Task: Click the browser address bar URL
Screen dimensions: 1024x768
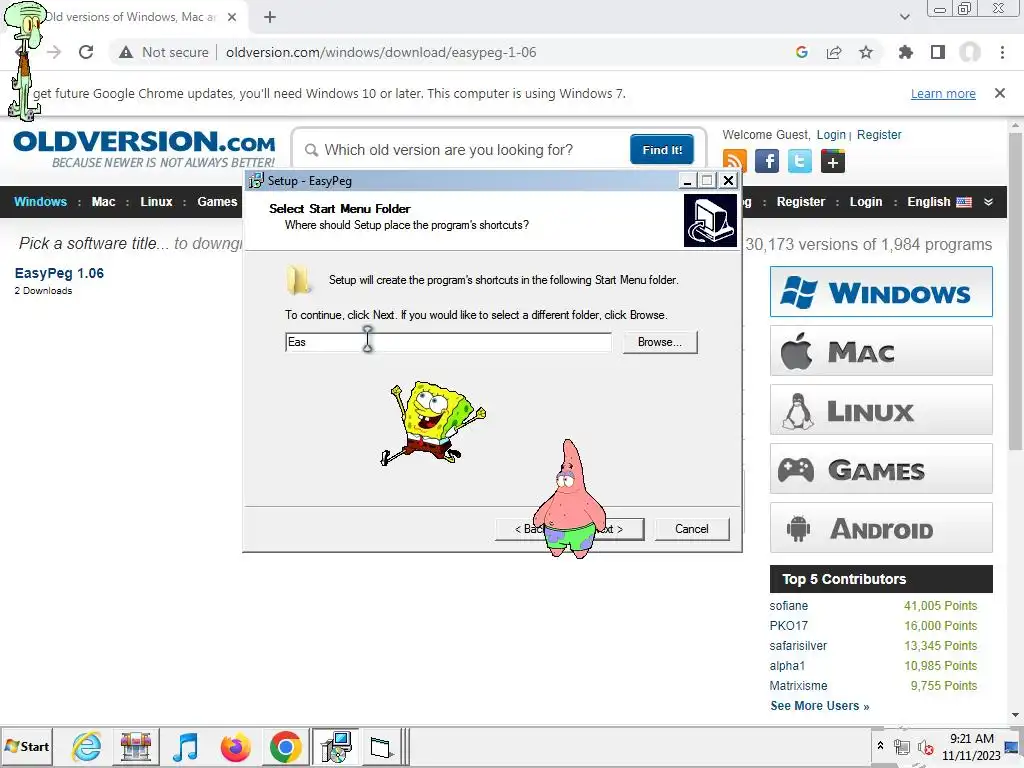Action: pyautogui.click(x=381, y=52)
